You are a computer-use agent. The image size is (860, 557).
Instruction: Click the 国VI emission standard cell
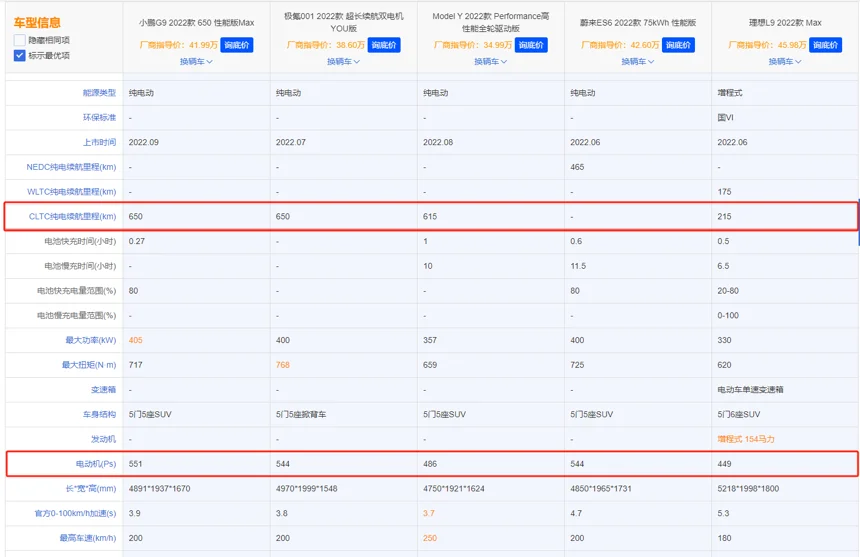tap(725, 117)
